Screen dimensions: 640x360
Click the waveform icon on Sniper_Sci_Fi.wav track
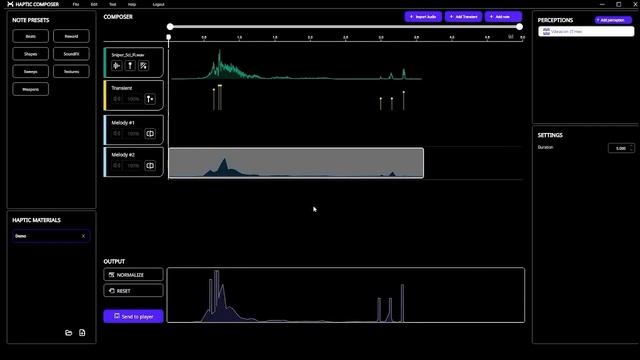coord(117,66)
